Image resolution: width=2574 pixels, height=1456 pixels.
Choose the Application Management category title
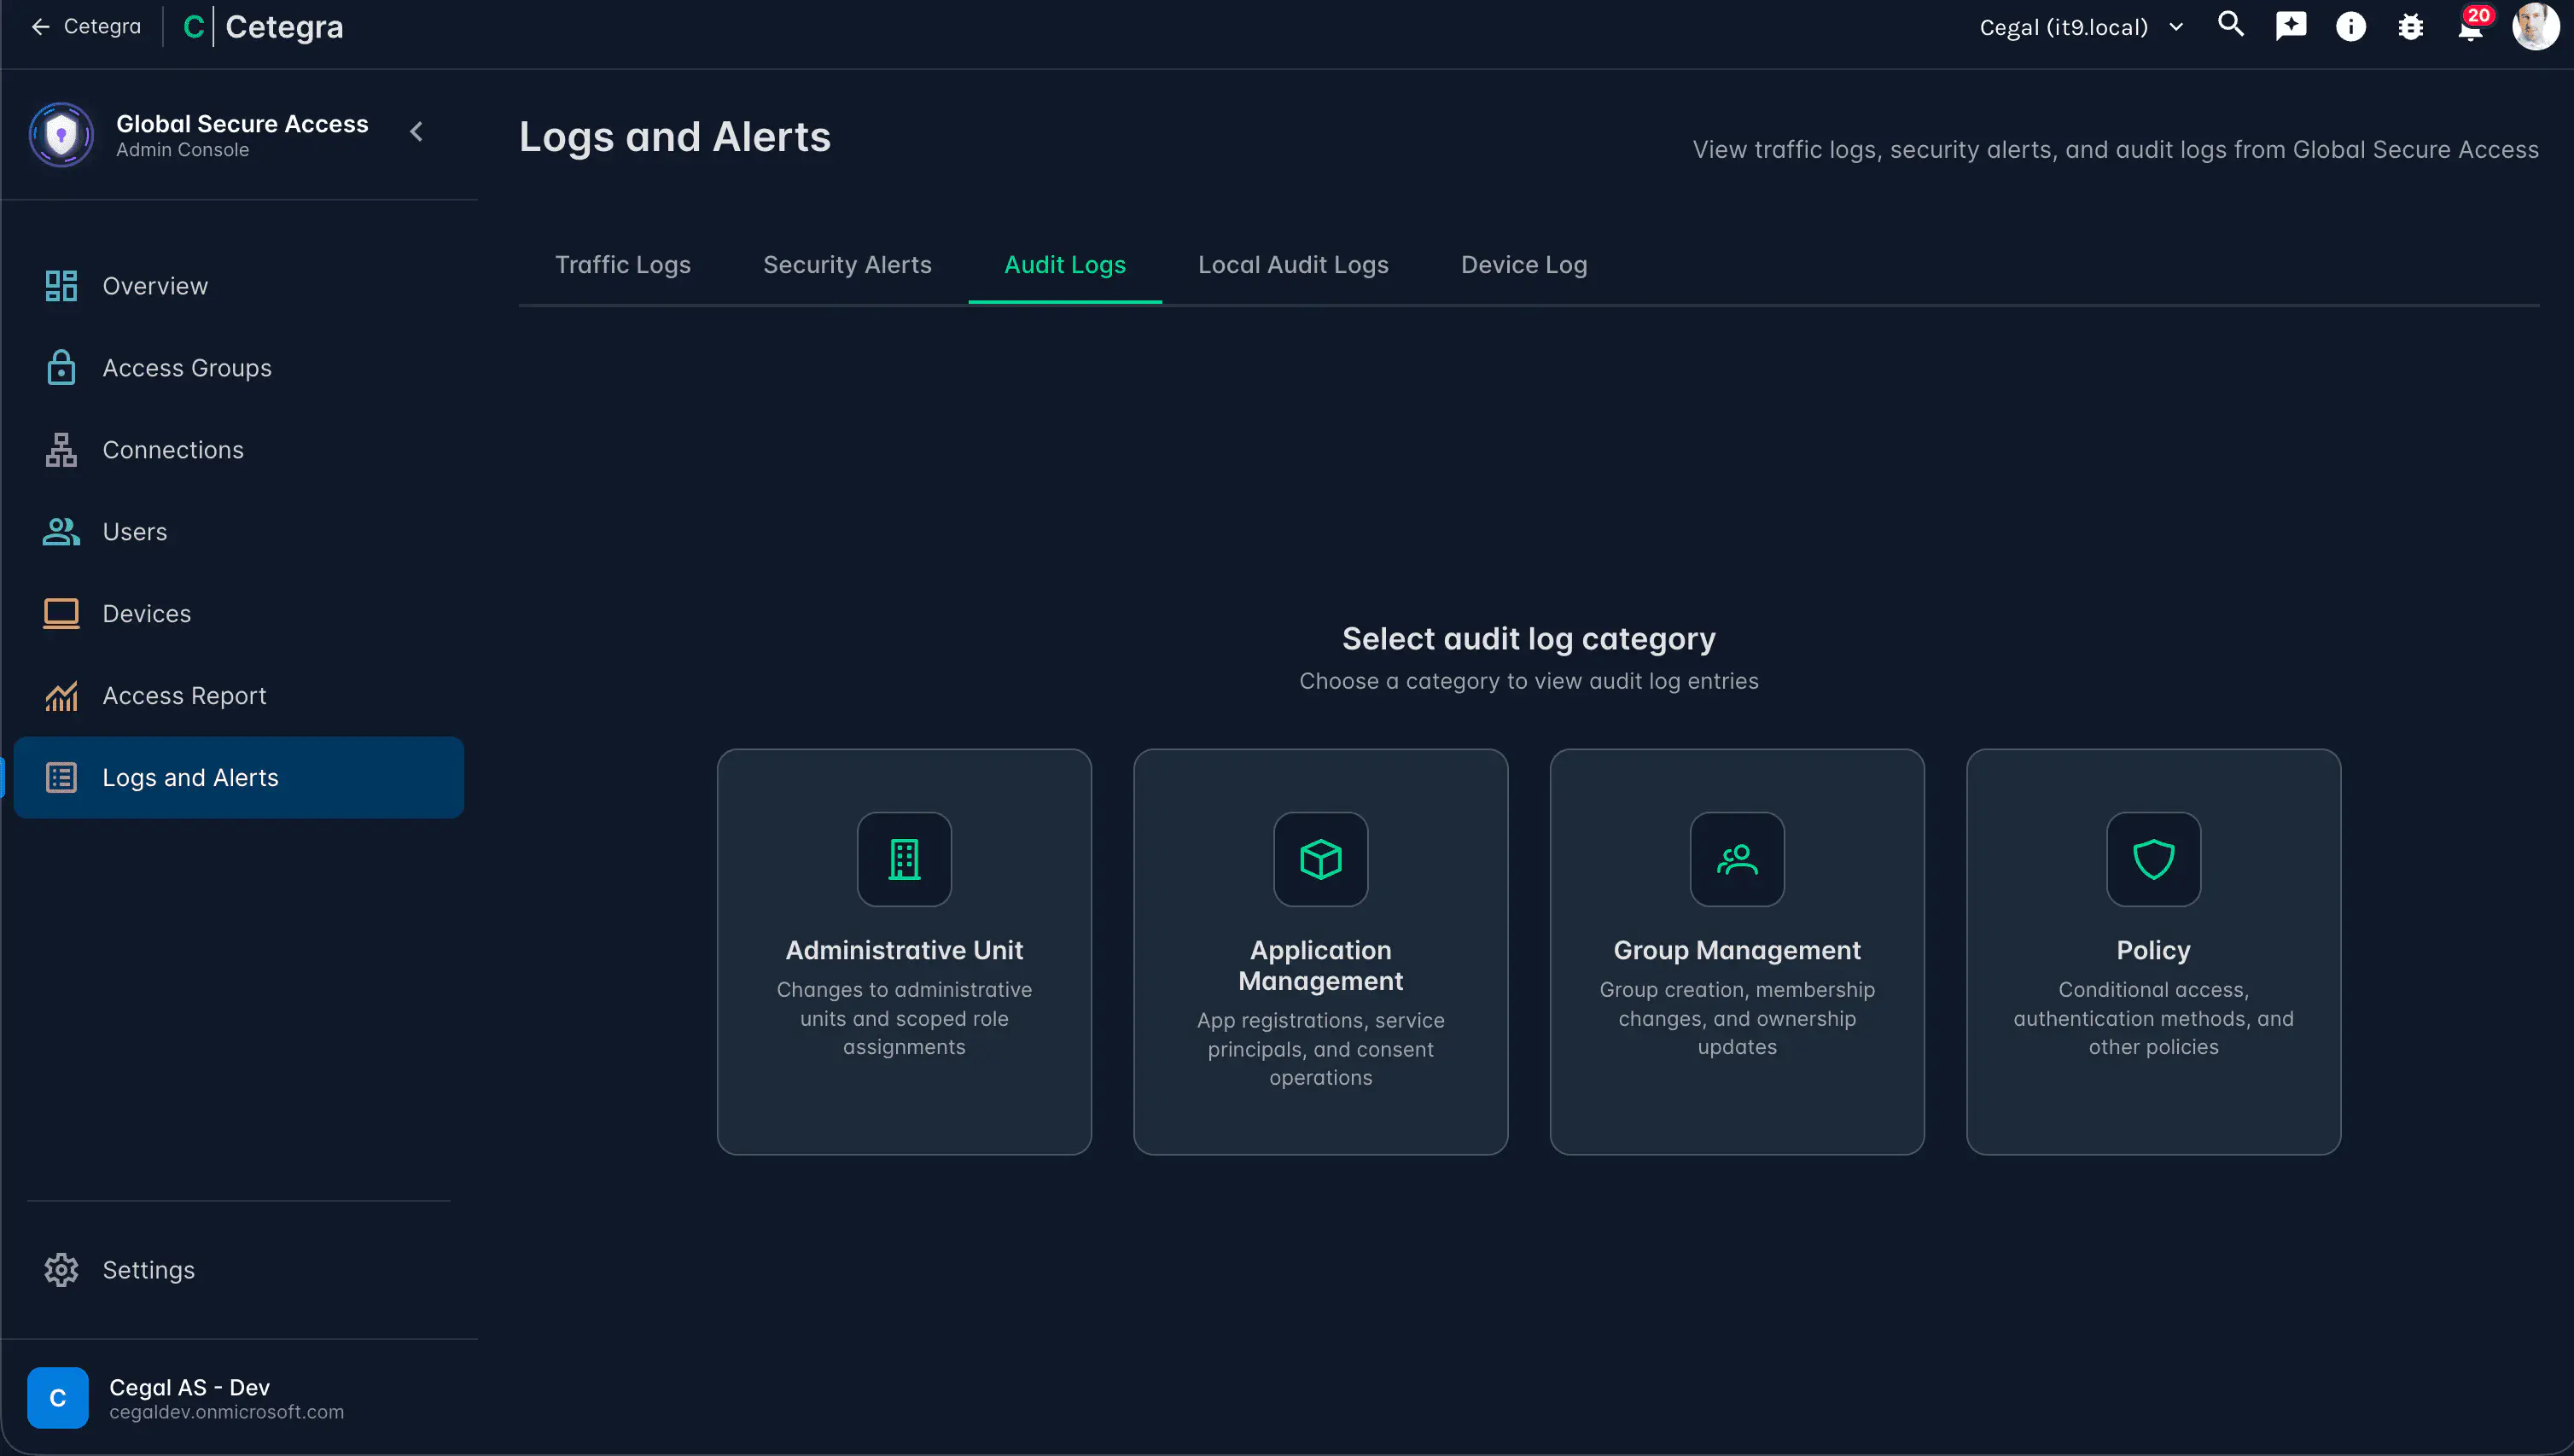[1320, 965]
